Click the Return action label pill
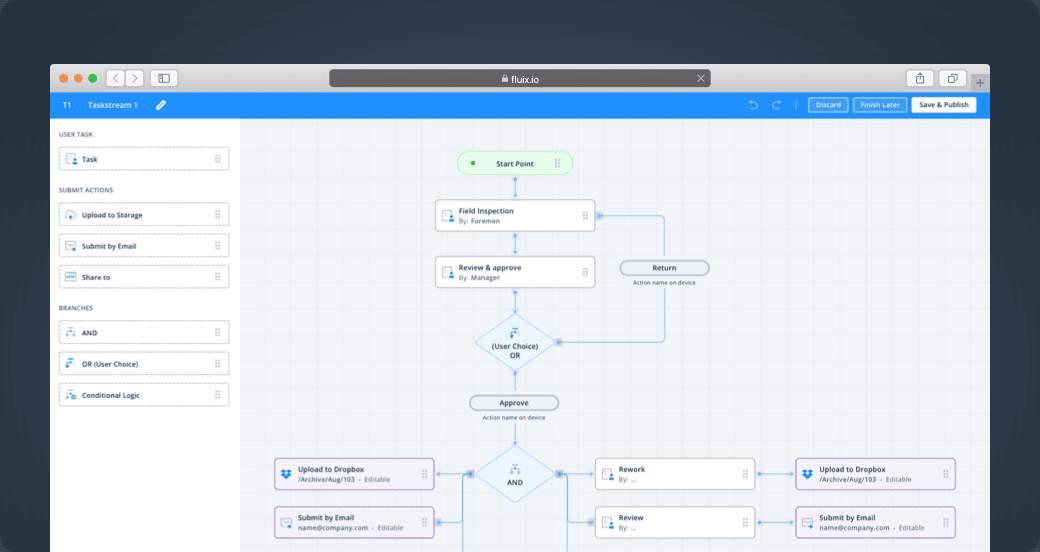The height and width of the screenshot is (552, 1040). click(664, 268)
